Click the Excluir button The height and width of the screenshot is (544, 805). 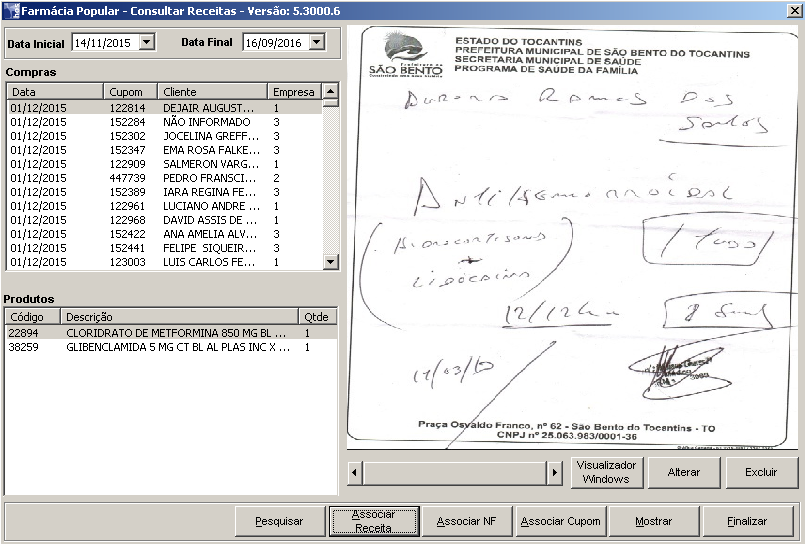pyautogui.click(x=760, y=472)
